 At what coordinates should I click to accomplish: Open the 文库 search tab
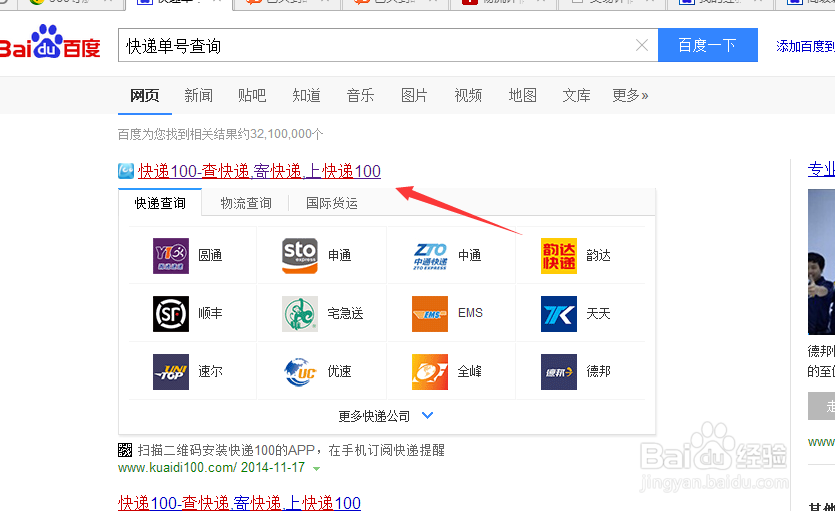(576, 95)
